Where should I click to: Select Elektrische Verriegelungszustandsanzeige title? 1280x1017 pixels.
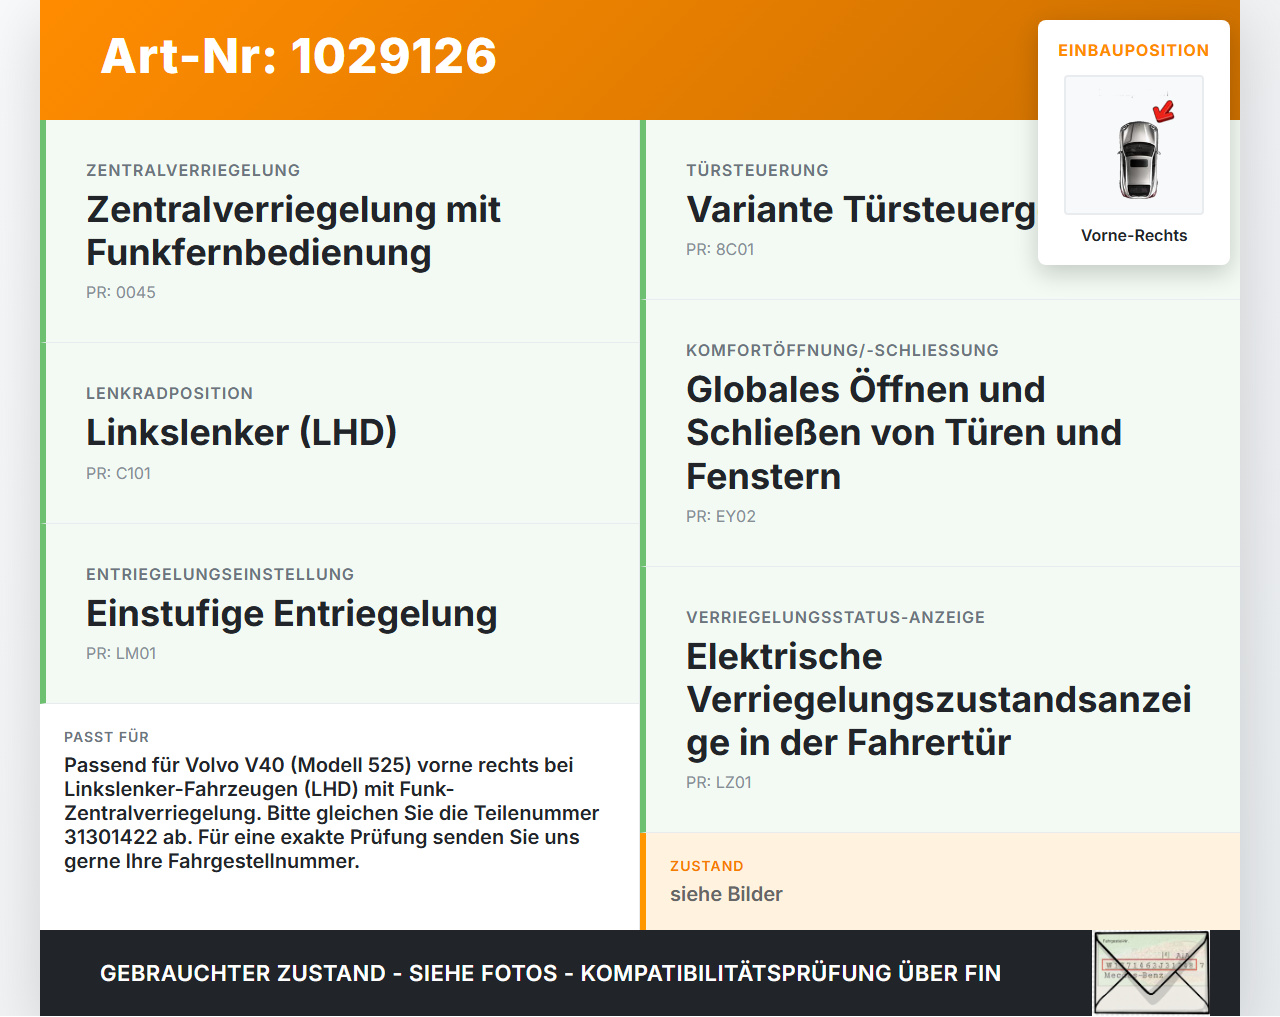[939, 699]
